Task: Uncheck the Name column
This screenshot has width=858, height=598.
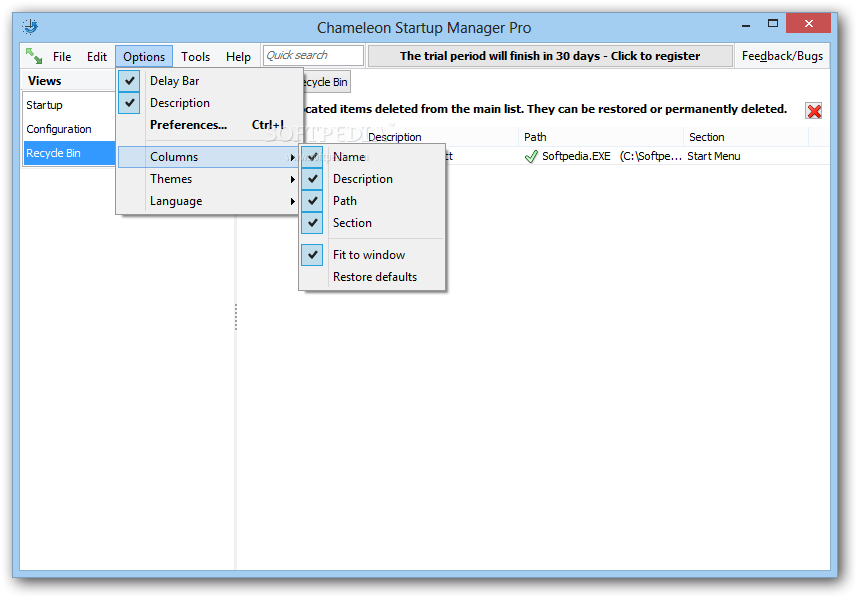Action: pos(312,157)
